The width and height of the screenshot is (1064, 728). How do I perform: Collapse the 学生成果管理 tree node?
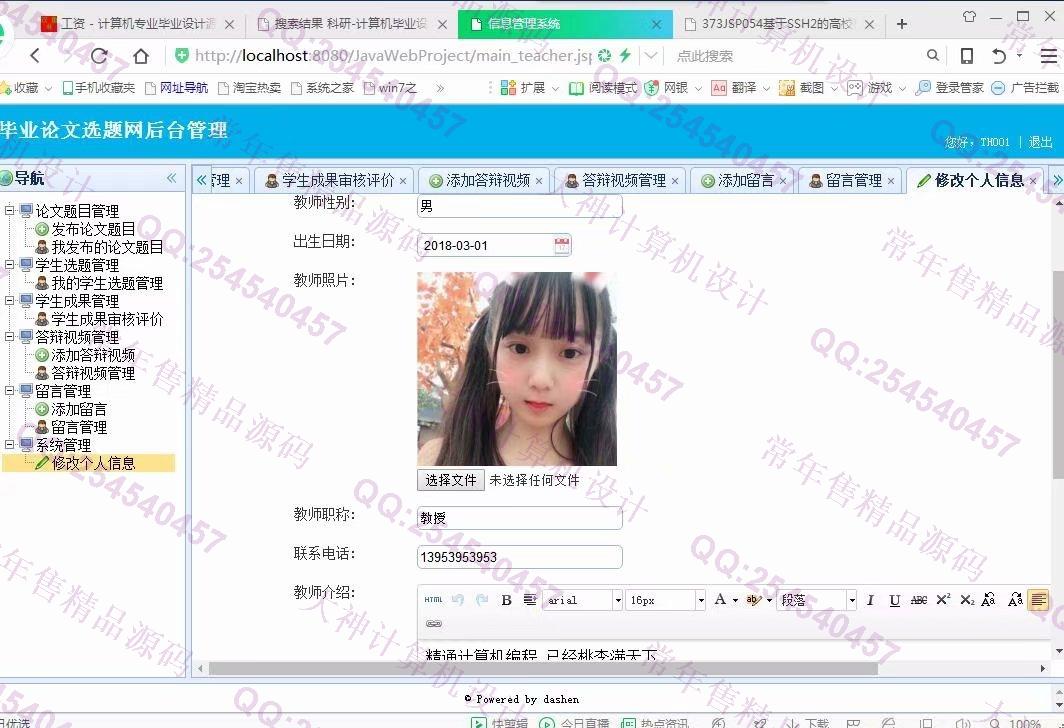tap(10, 301)
